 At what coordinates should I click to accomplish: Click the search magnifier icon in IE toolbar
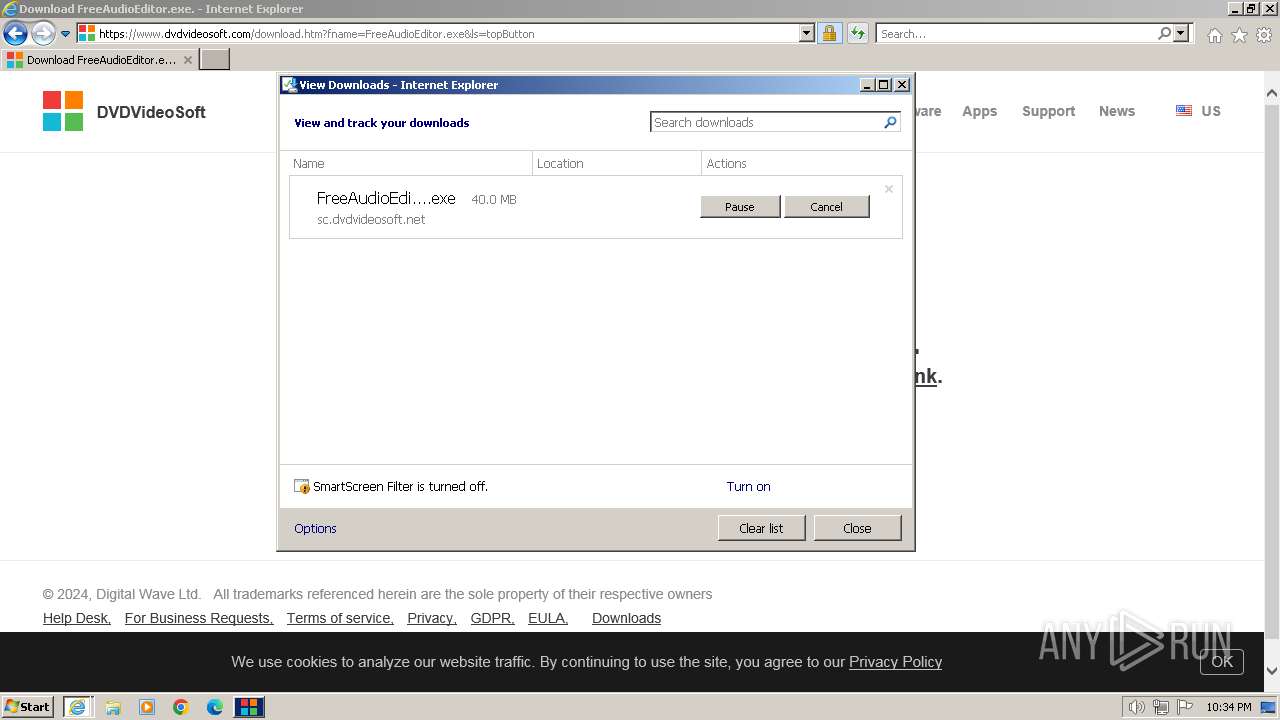click(1164, 33)
